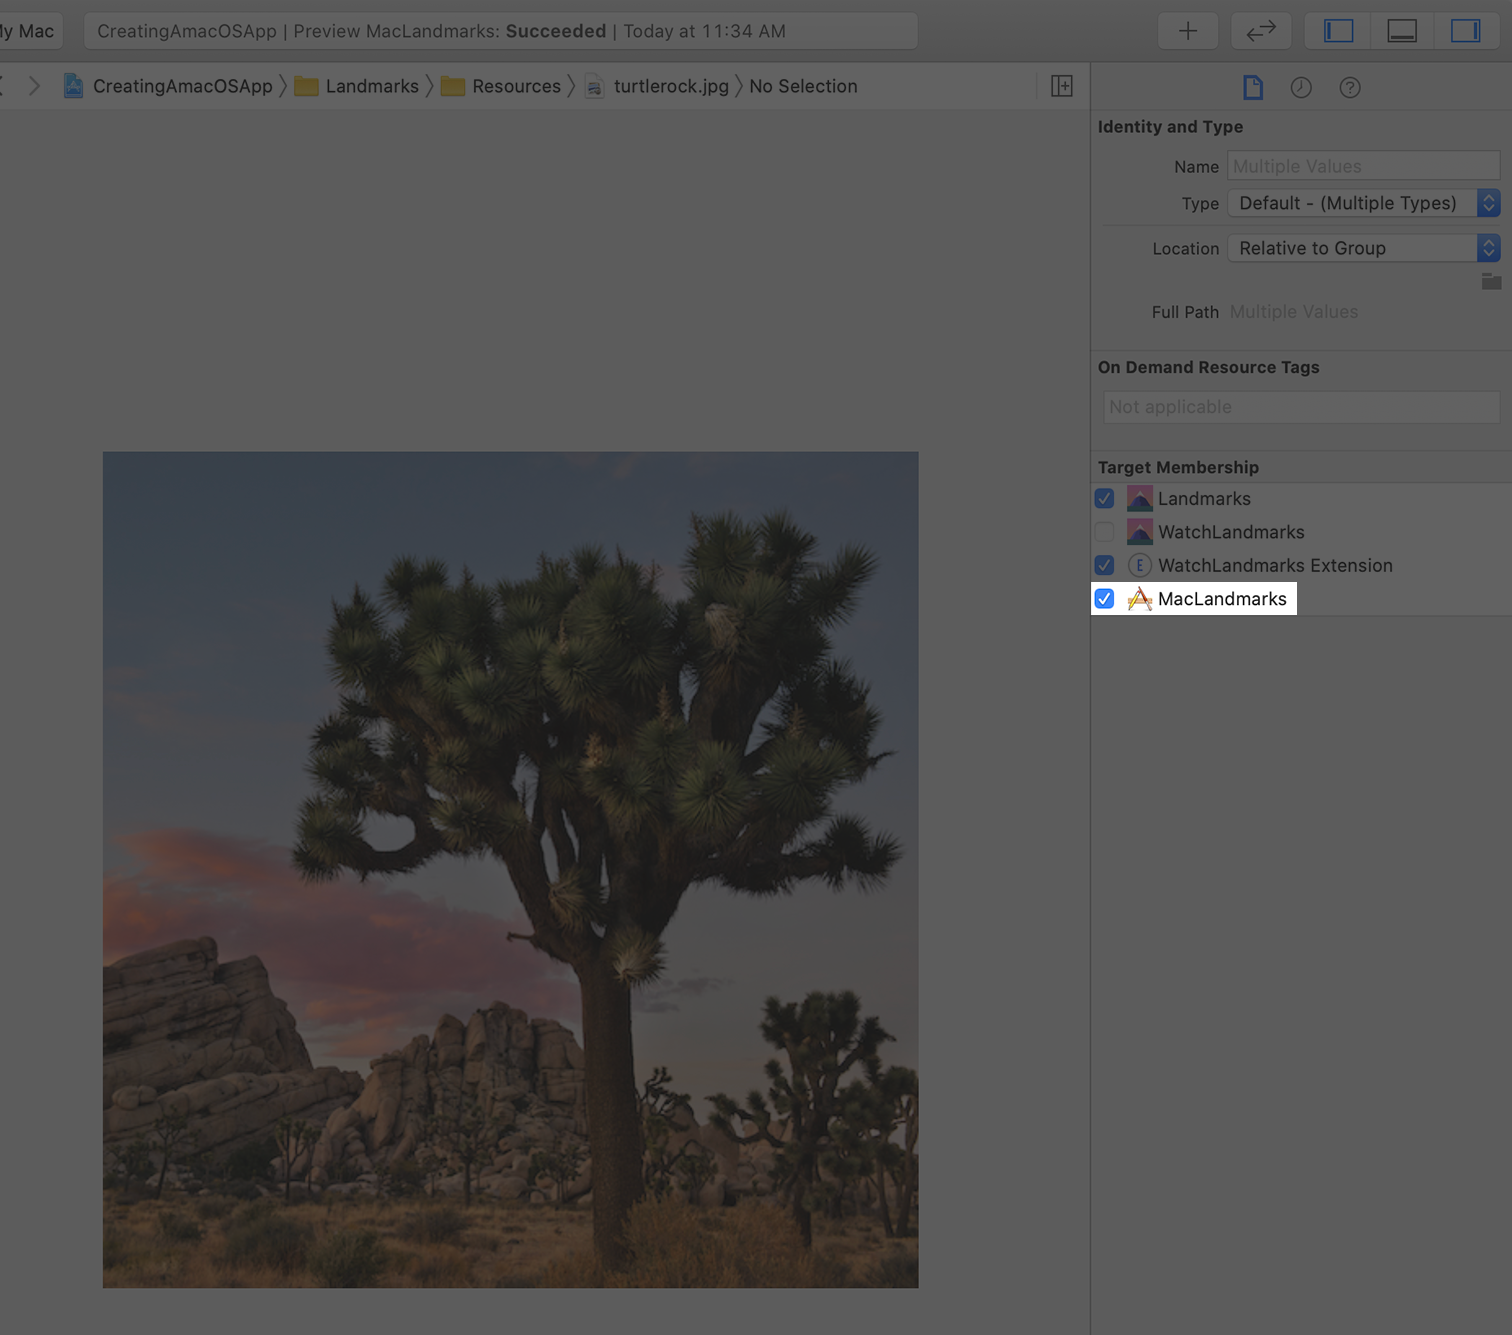Click the folder icon to choose file location
Screen dimensions: 1512x1335
tap(1490, 282)
